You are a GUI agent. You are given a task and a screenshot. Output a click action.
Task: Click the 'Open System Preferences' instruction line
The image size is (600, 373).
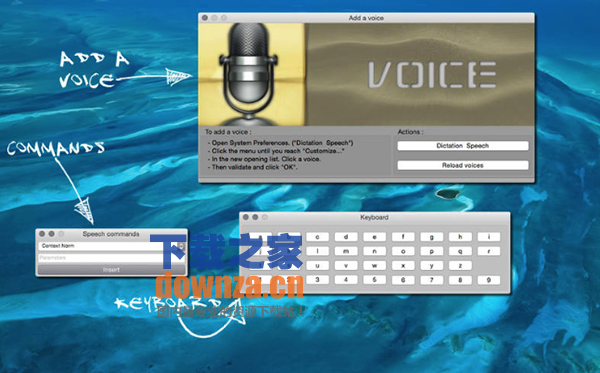point(280,143)
